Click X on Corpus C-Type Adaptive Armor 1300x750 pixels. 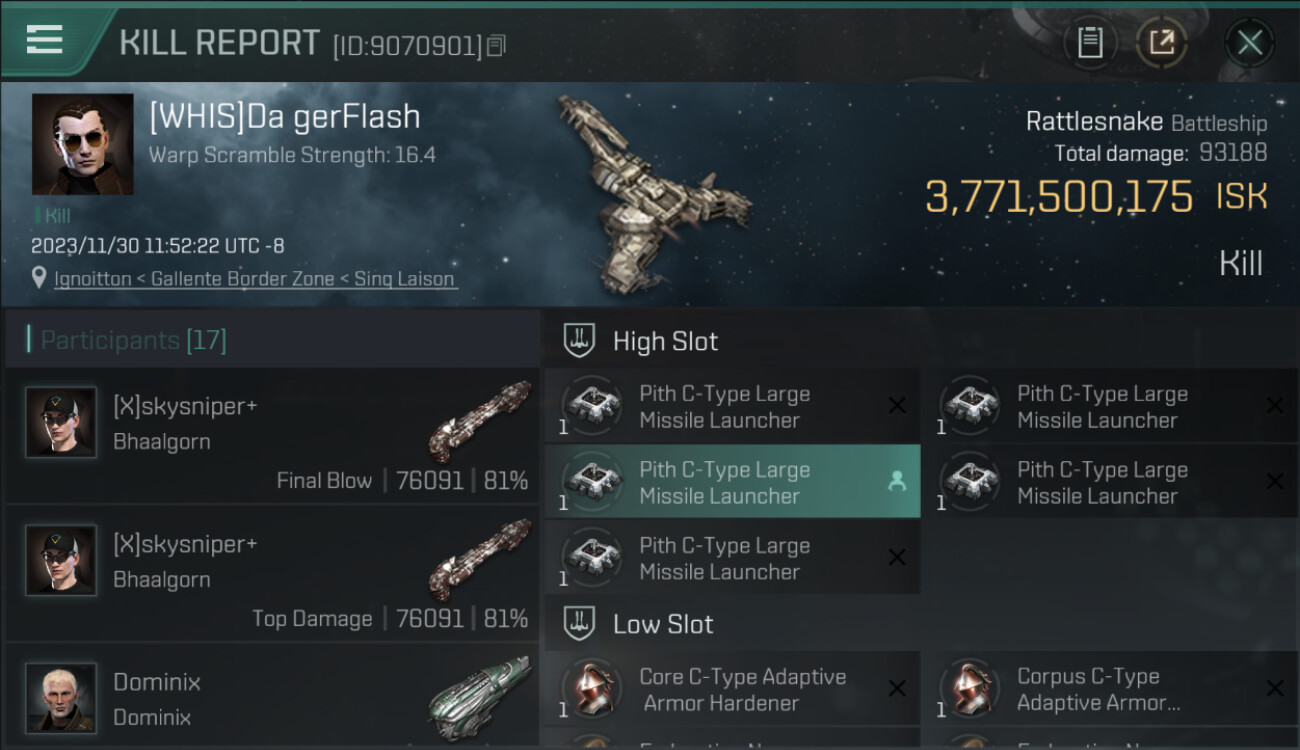click(x=1274, y=688)
